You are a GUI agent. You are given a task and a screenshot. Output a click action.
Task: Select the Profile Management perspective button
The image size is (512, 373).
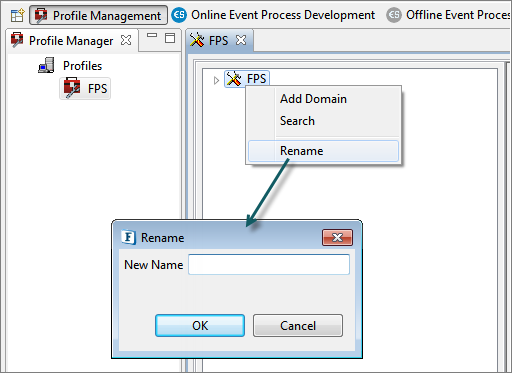98,15
